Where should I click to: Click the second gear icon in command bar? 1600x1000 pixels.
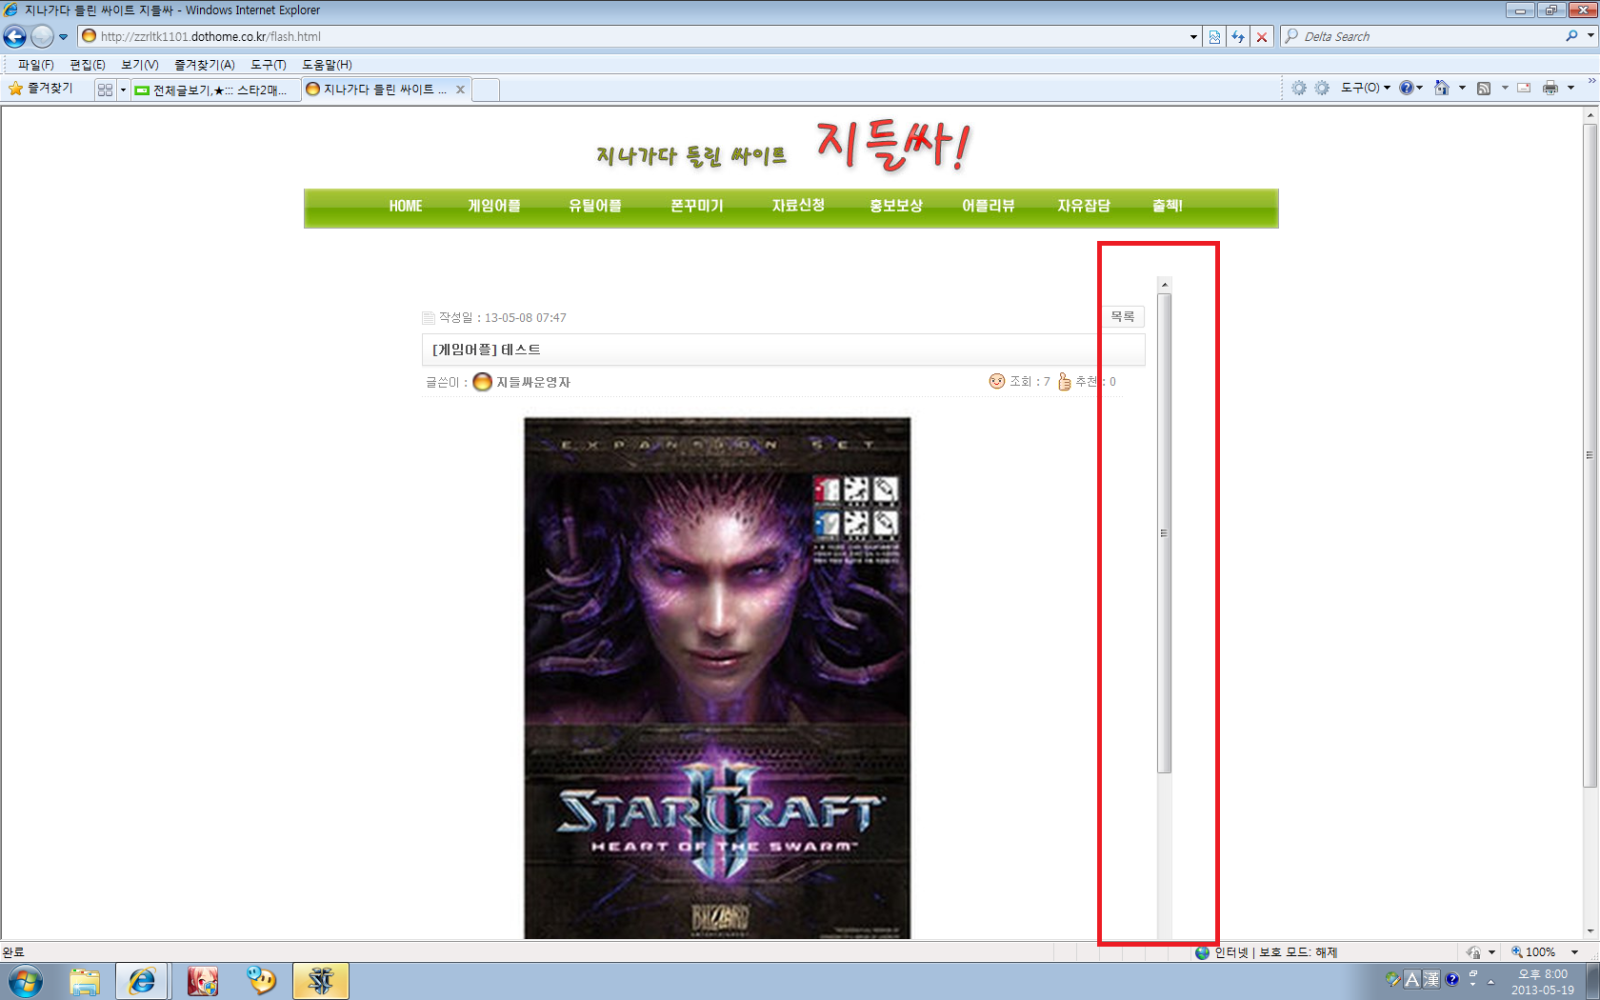pos(1322,88)
